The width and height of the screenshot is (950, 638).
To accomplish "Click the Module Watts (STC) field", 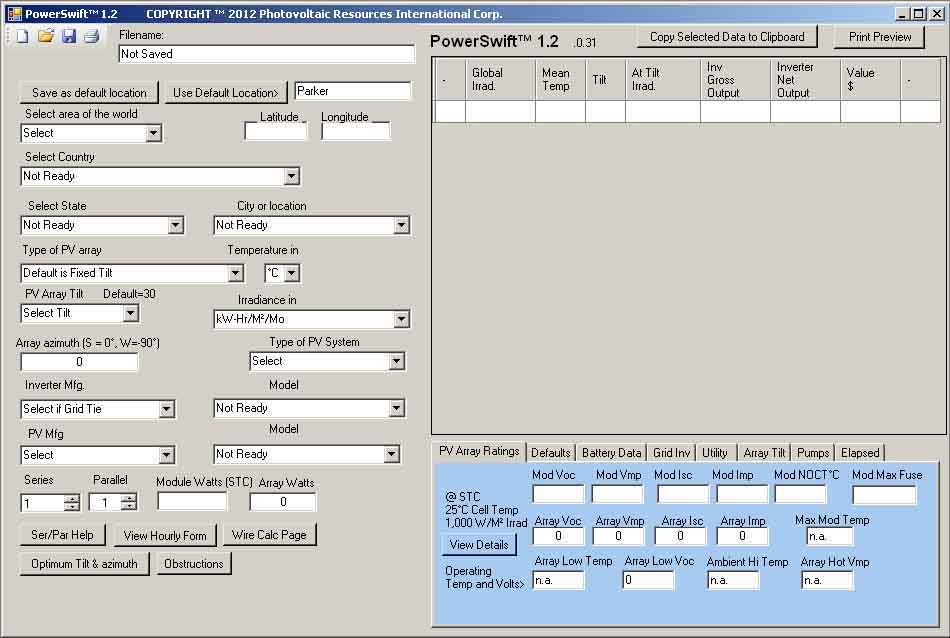I will [x=193, y=501].
